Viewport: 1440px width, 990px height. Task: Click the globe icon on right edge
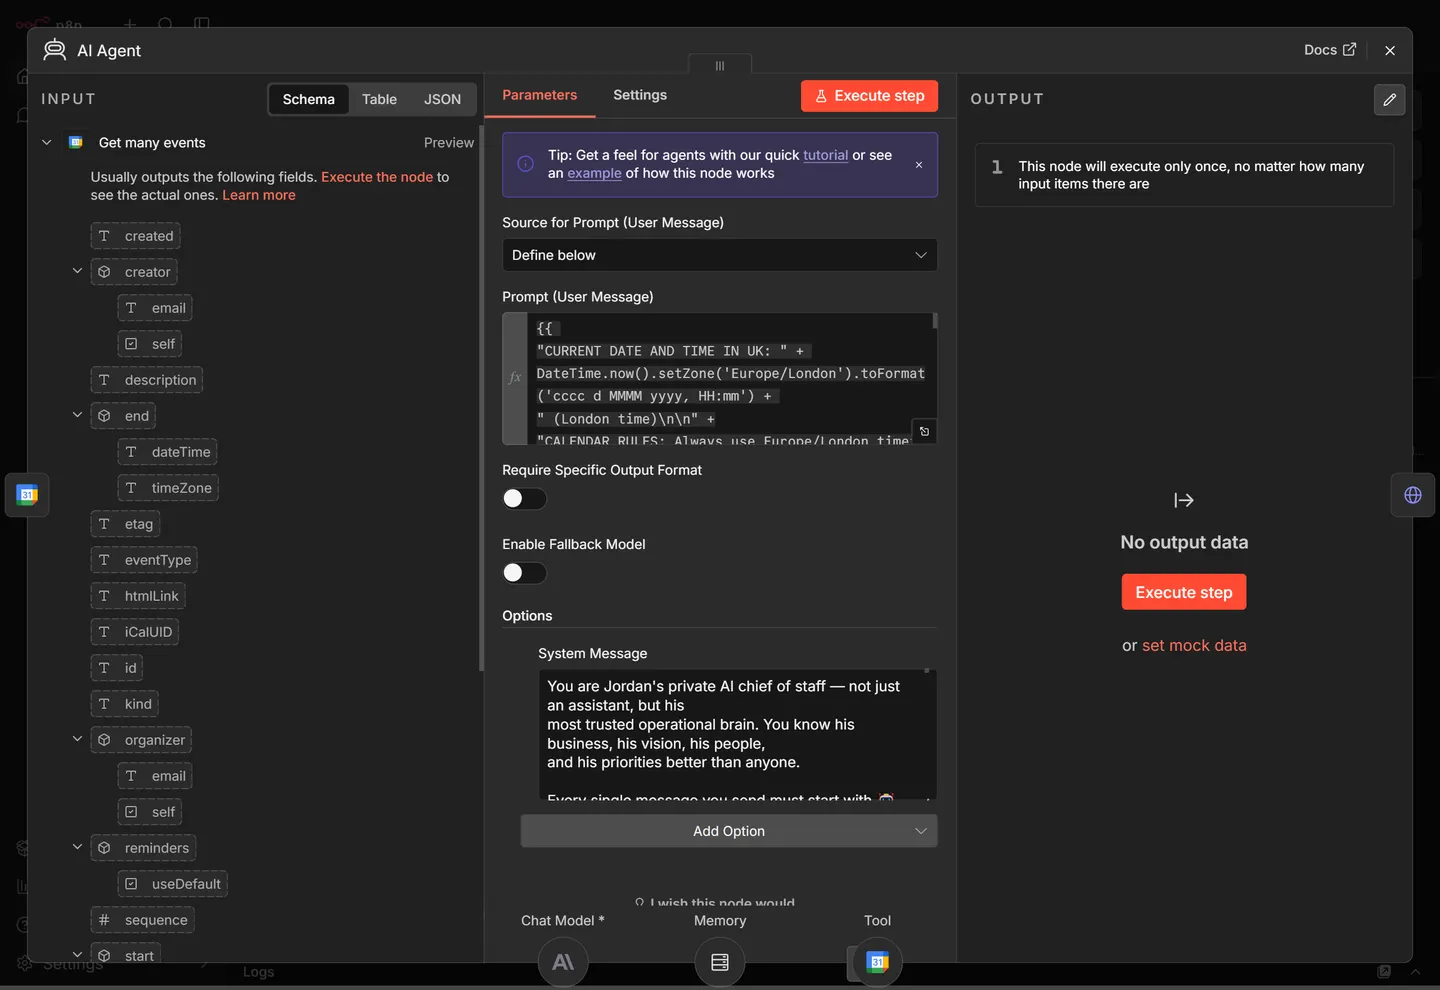[x=1413, y=494]
